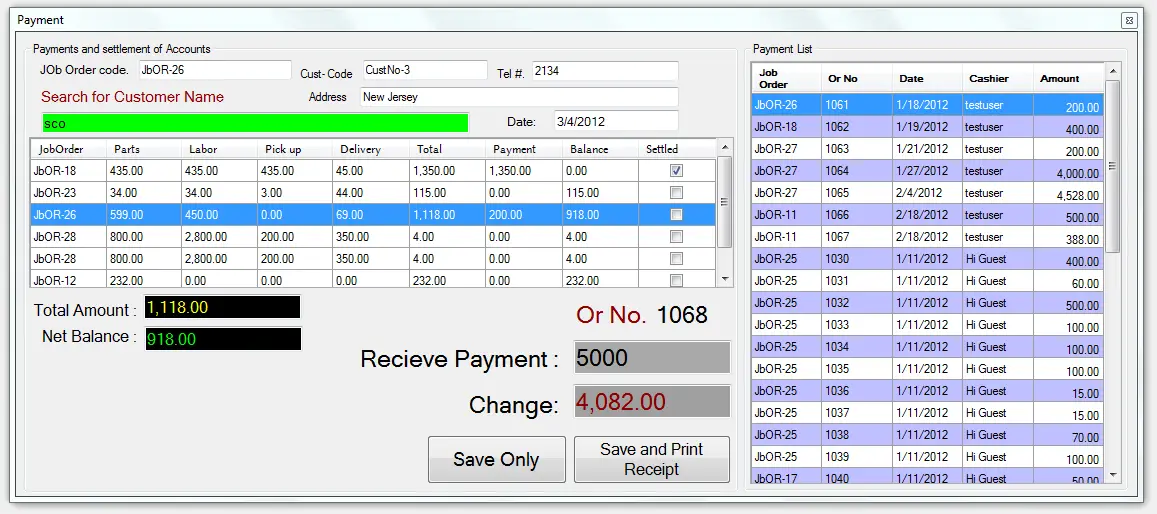Viewport: 1157px width, 514px height.
Task: Select payment row with Or No 1032
Action: pos(928,303)
